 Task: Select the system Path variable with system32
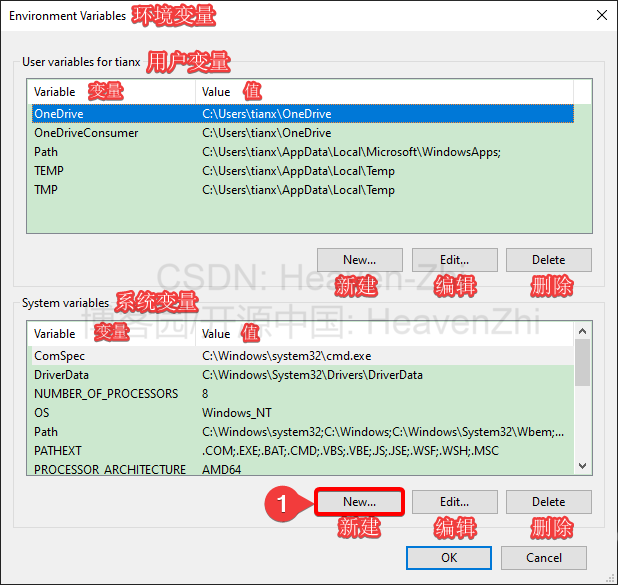coord(303,432)
